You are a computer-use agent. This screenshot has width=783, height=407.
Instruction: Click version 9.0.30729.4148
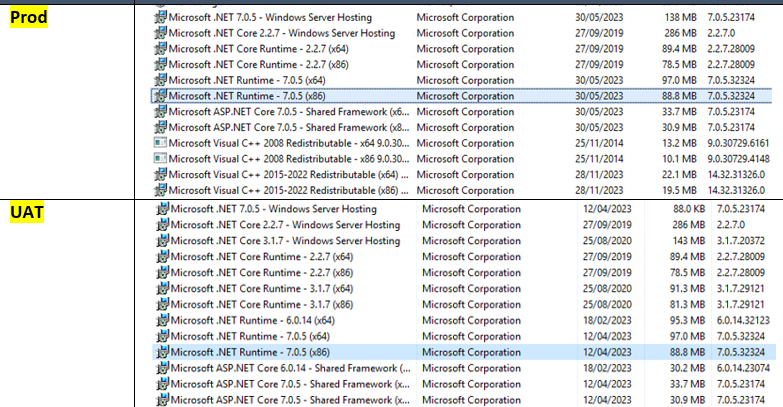tap(738, 159)
